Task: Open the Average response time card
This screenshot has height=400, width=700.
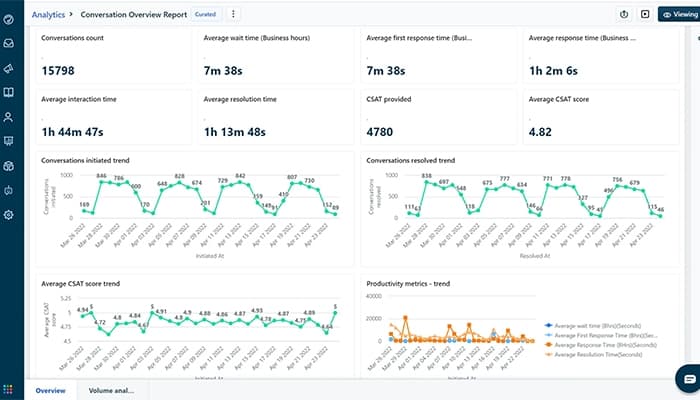Action: pyautogui.click(x=601, y=56)
